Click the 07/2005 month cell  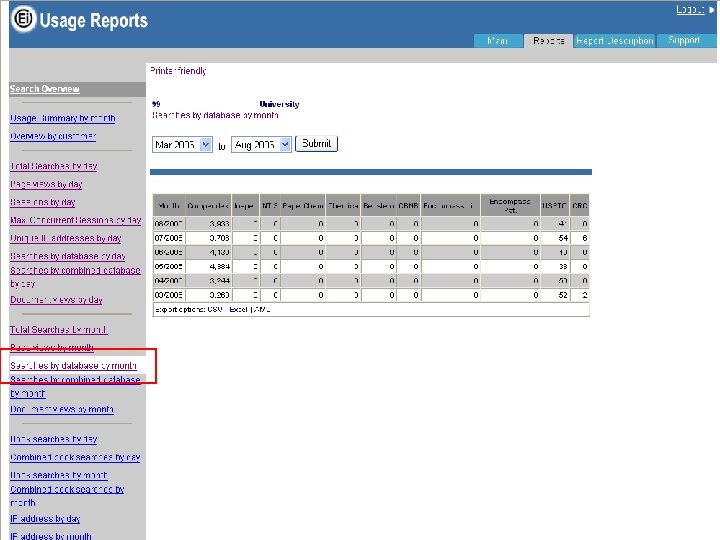[x=169, y=238]
